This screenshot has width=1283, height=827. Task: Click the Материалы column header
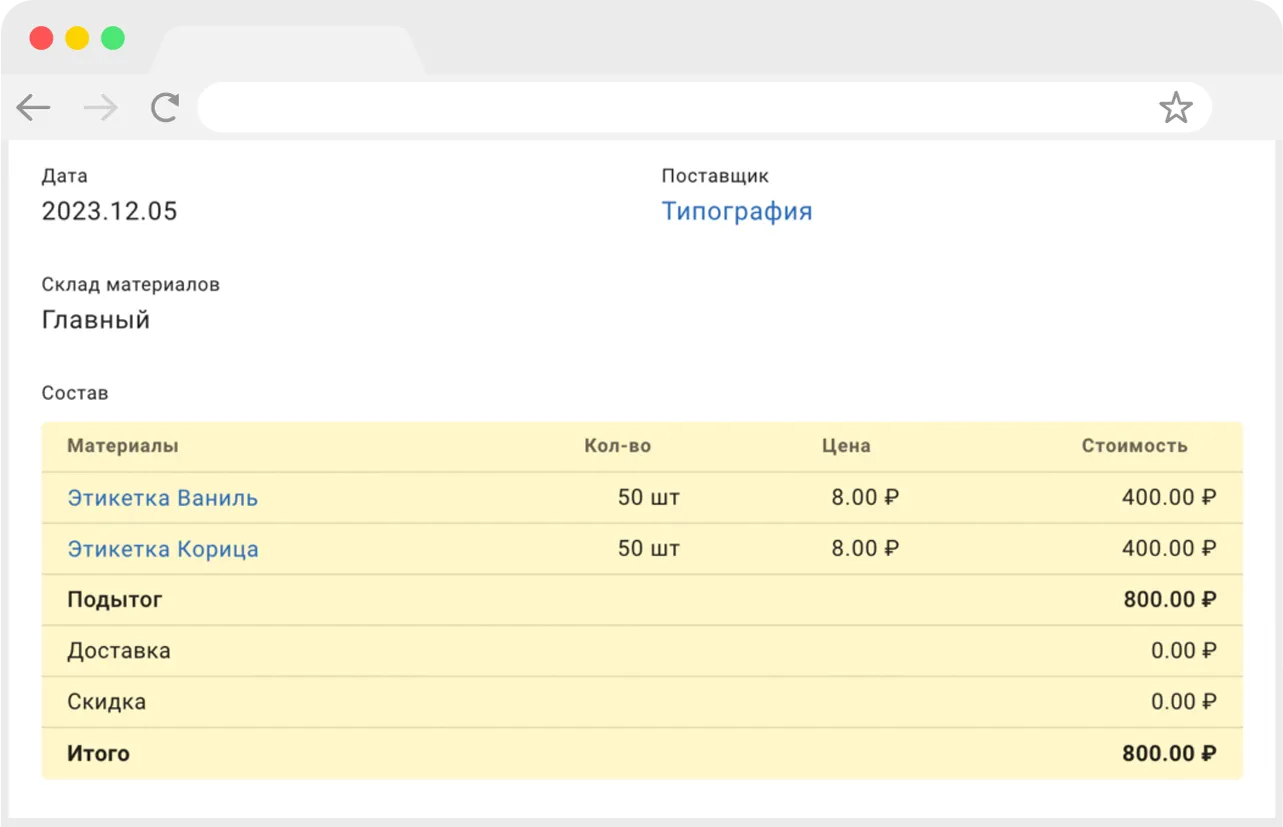point(123,446)
